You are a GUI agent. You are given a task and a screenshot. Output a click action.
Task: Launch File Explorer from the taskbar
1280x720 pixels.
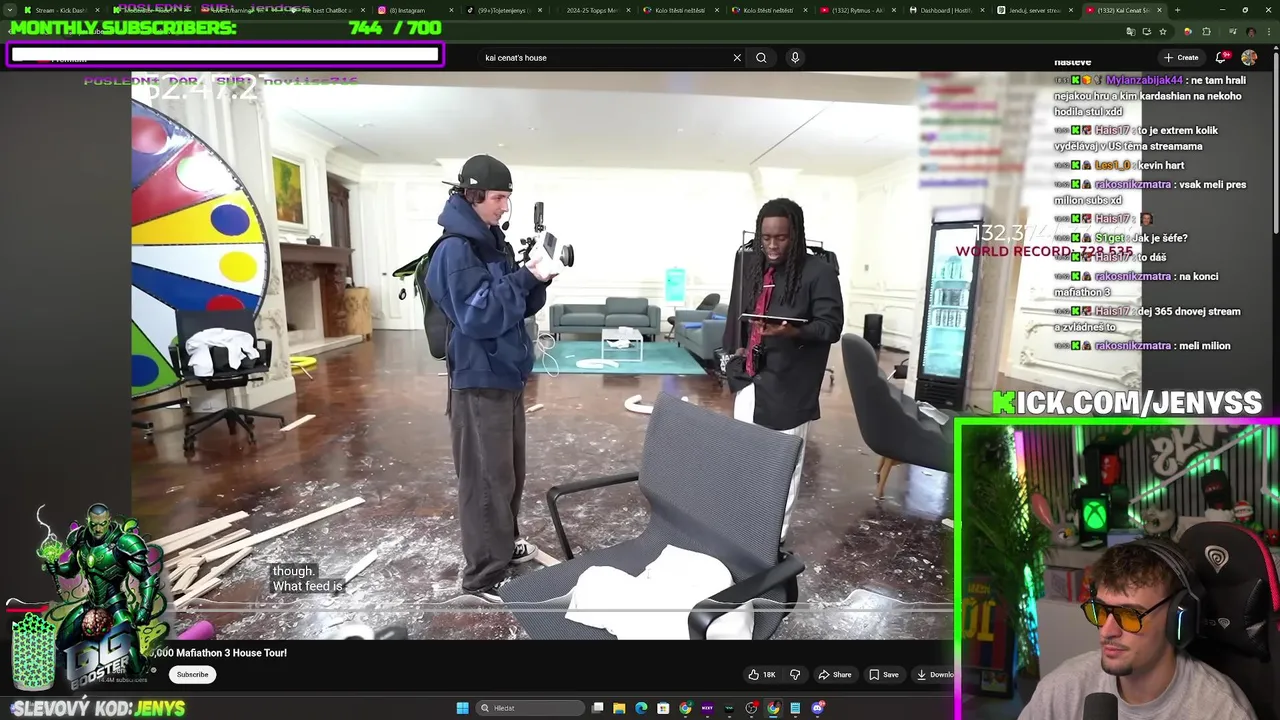[x=620, y=708]
